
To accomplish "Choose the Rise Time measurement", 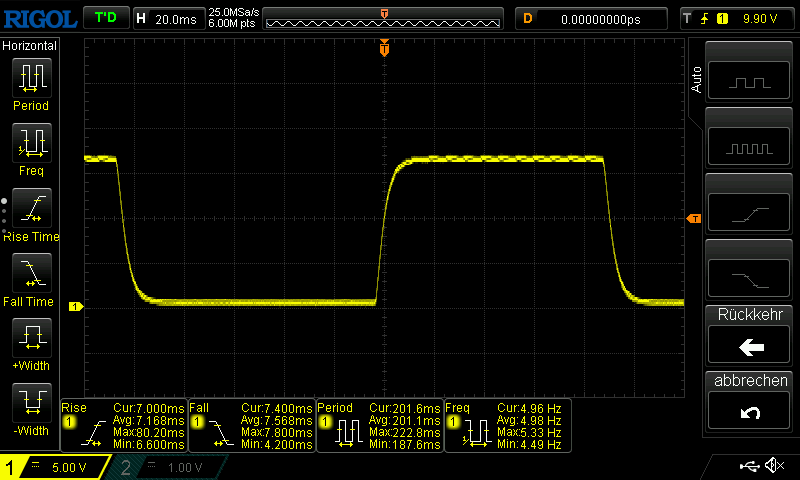I will pos(30,207).
